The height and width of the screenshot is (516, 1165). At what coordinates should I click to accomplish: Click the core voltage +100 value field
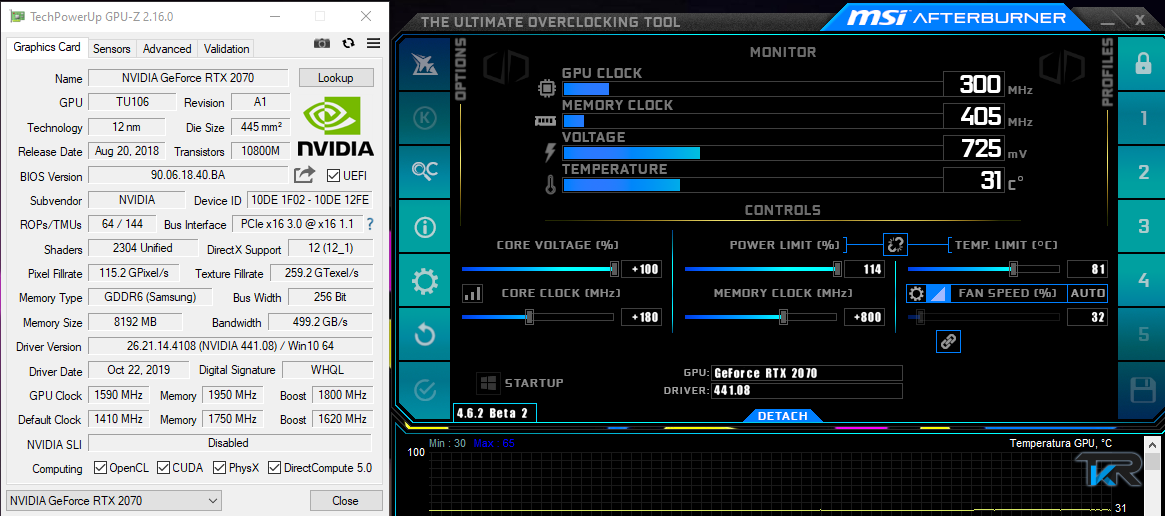click(x=641, y=269)
